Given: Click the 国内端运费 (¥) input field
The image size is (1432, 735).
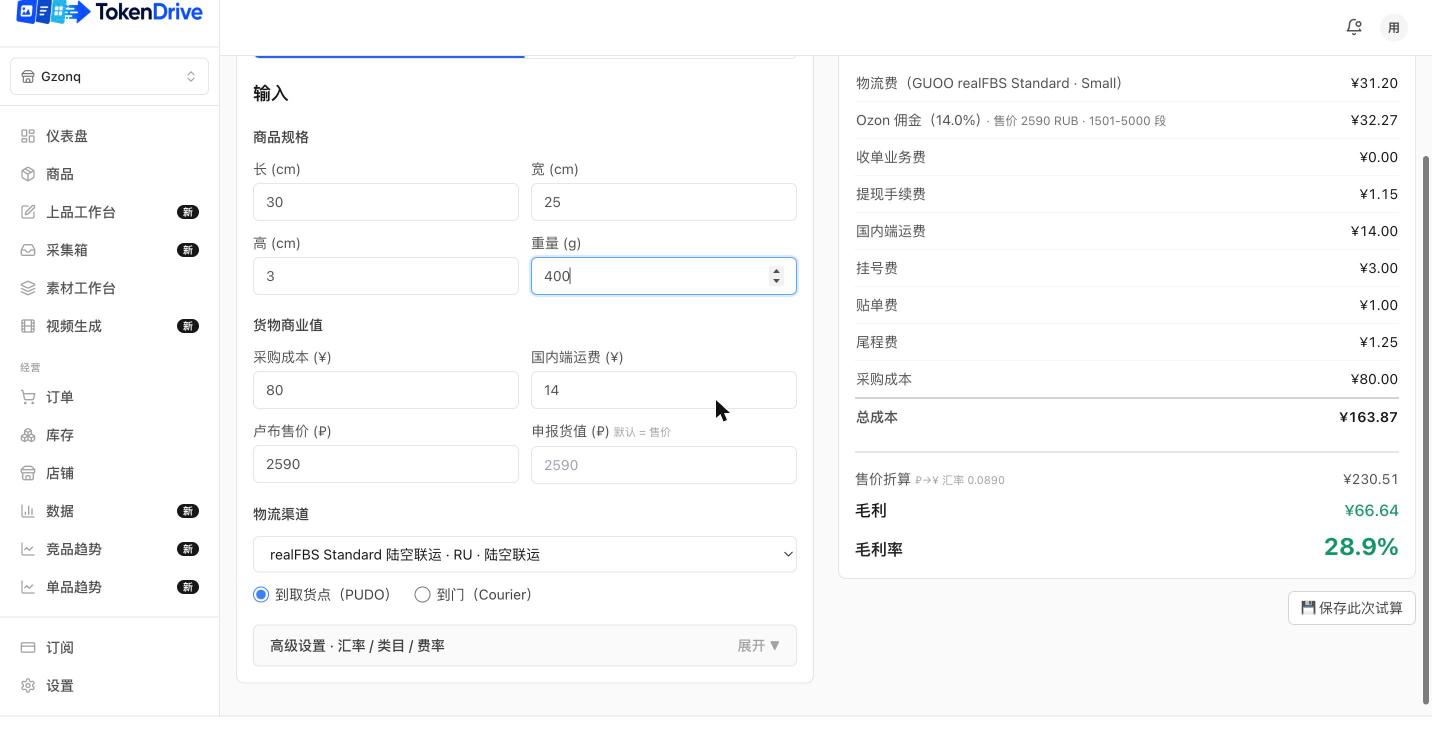Looking at the screenshot, I should (x=664, y=390).
